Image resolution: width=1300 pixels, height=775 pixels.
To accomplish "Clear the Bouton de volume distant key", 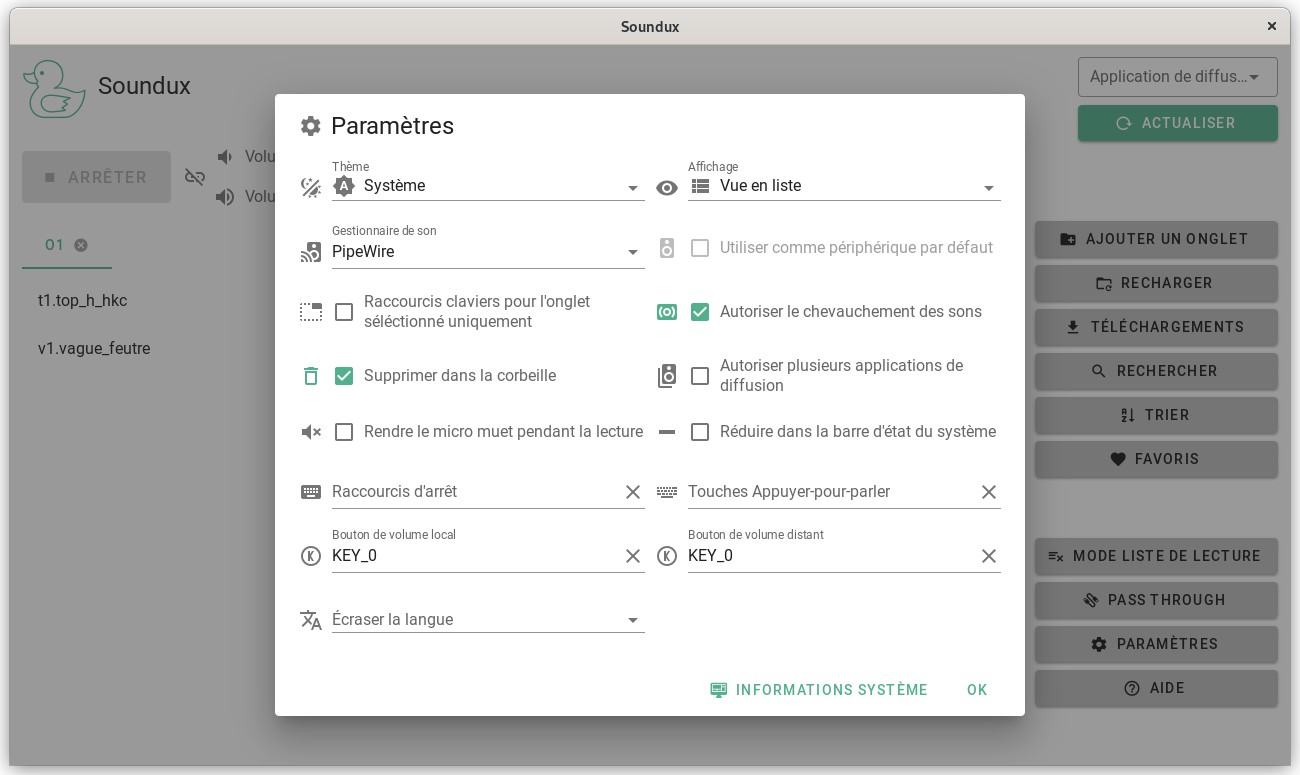I will tap(989, 556).
